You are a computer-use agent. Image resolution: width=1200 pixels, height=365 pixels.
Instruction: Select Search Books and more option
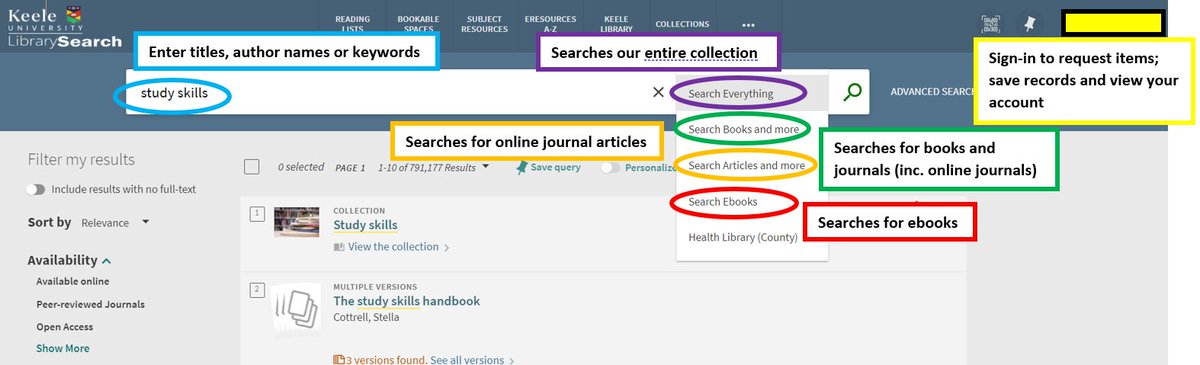point(752,129)
